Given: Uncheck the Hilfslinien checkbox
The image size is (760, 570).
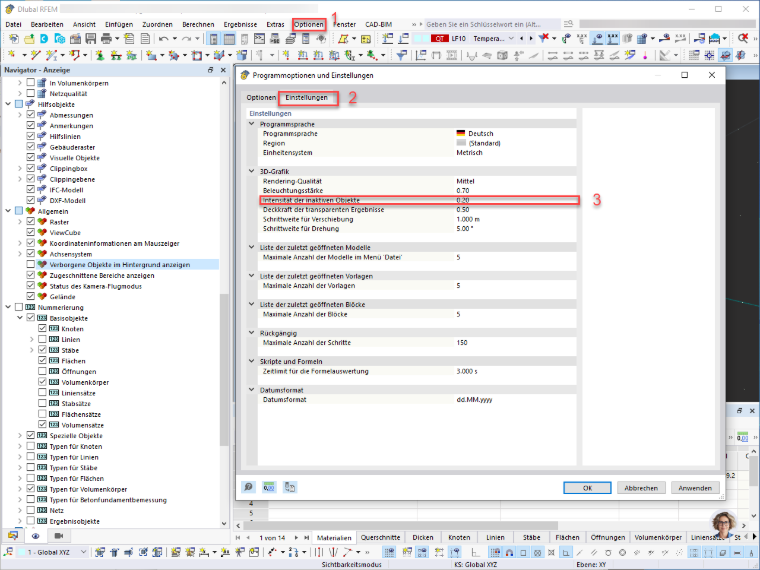Looking at the screenshot, I should 31,136.
